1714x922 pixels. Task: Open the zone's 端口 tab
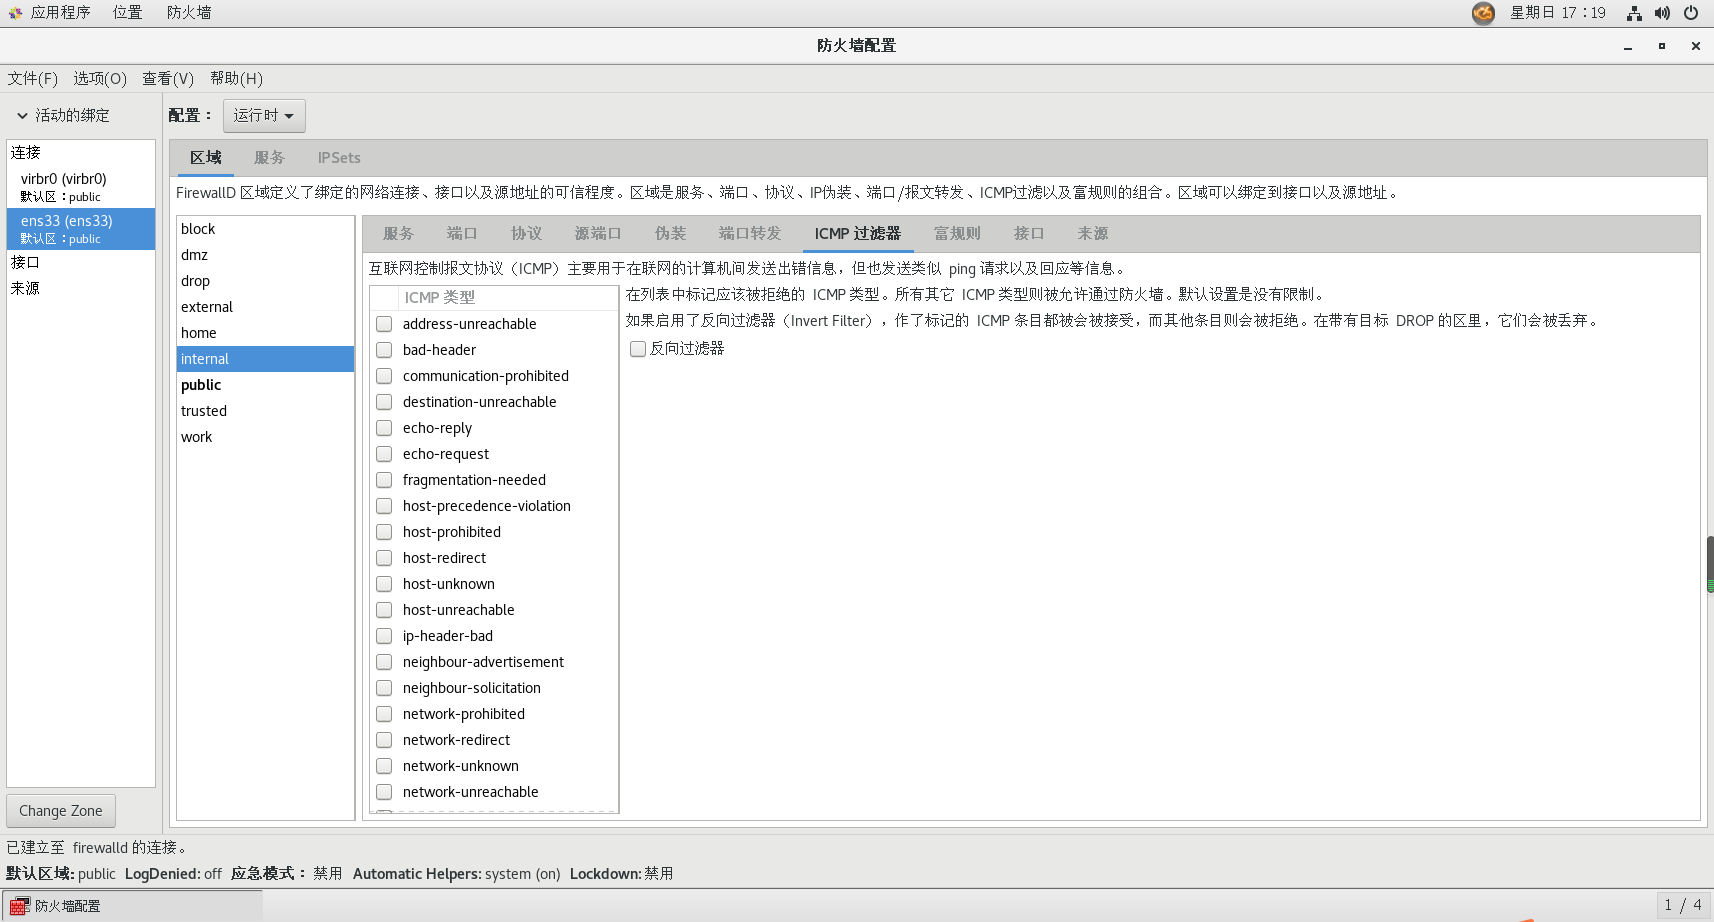click(462, 234)
